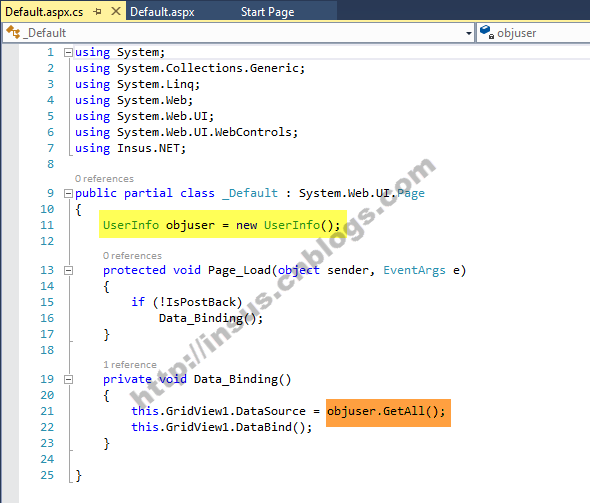Click '1 reference' above Data_Binding
The height and width of the screenshot is (503, 590).
tap(130, 365)
